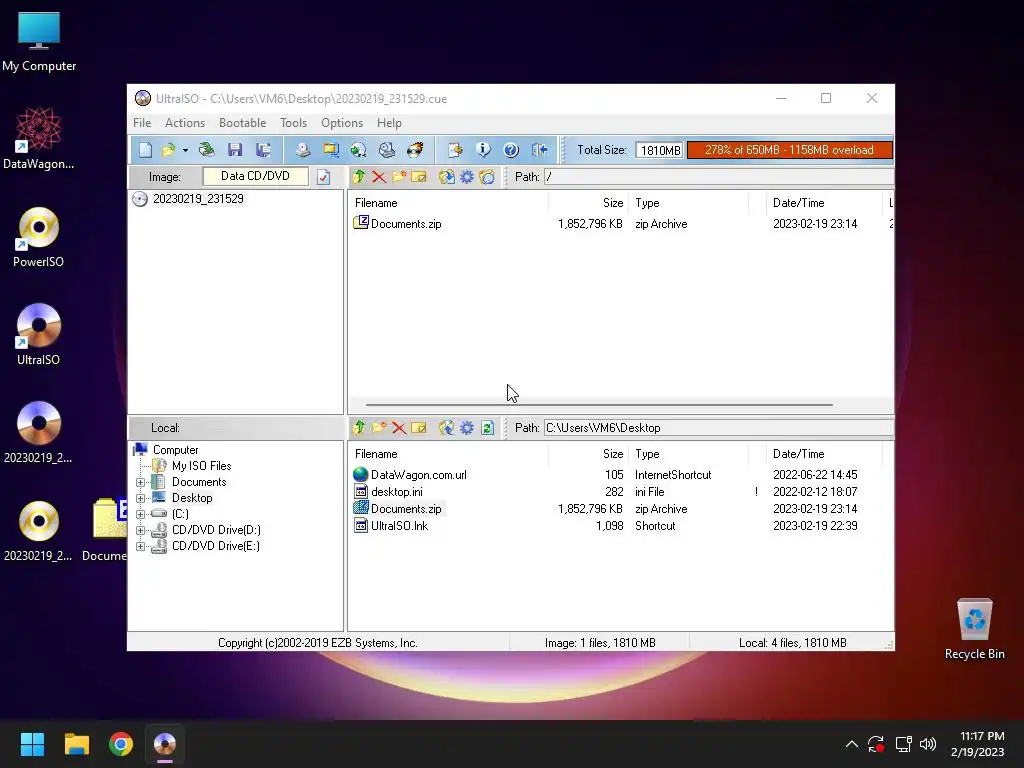Open Windows Start button on taskbar
Screen dimensions: 1024x768
pos(32,744)
